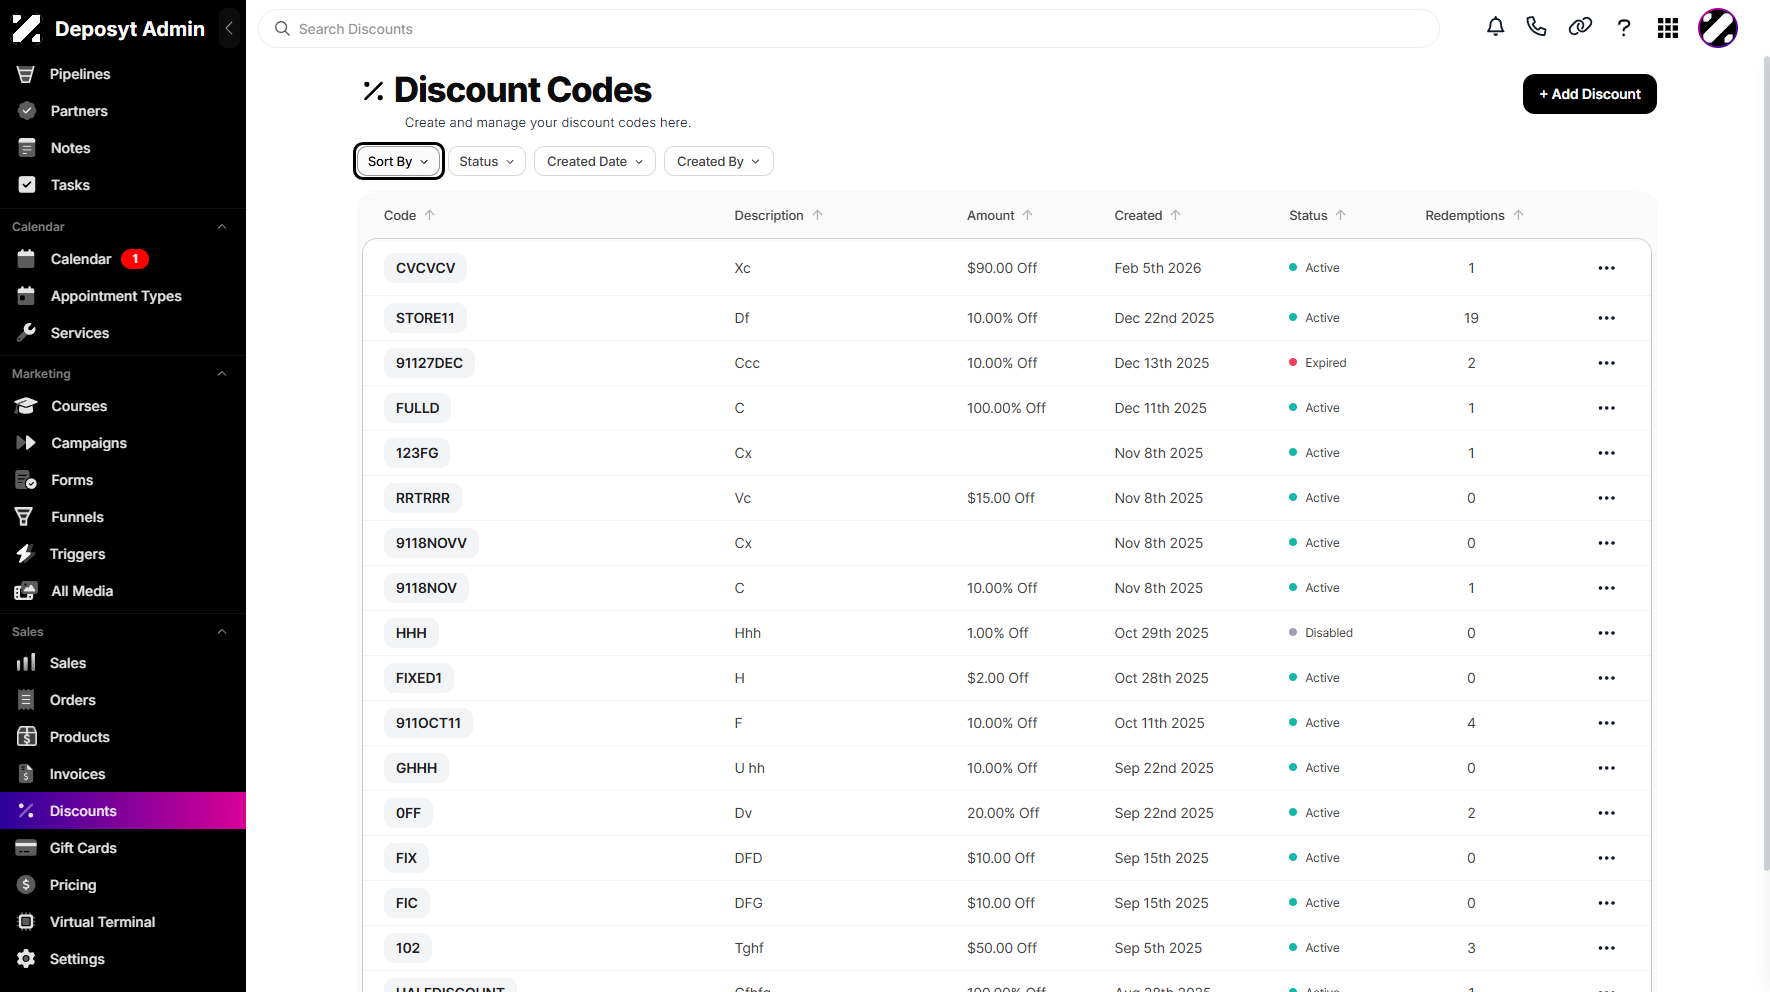This screenshot has width=1770, height=992.
Task: Click the Description column header
Action: [769, 215]
